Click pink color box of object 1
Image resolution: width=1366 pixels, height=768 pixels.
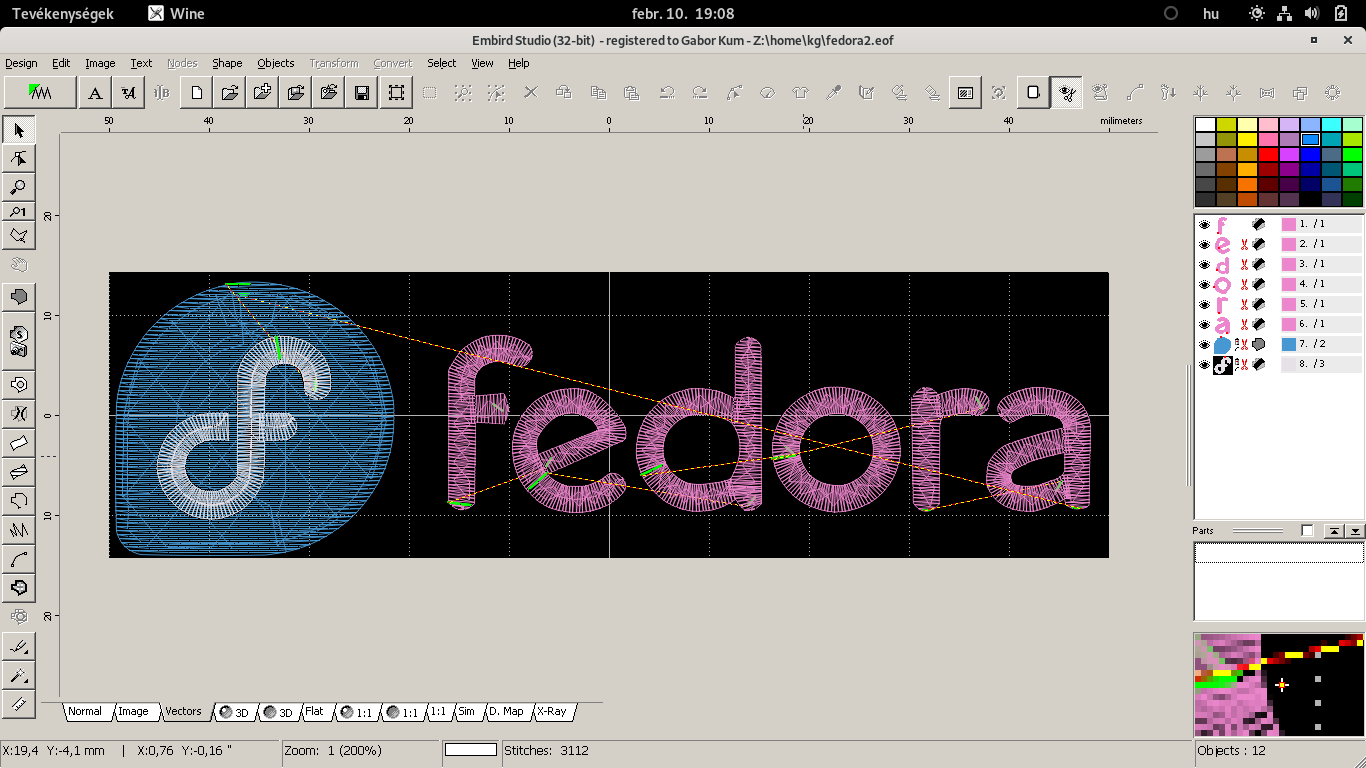pyautogui.click(x=1289, y=225)
